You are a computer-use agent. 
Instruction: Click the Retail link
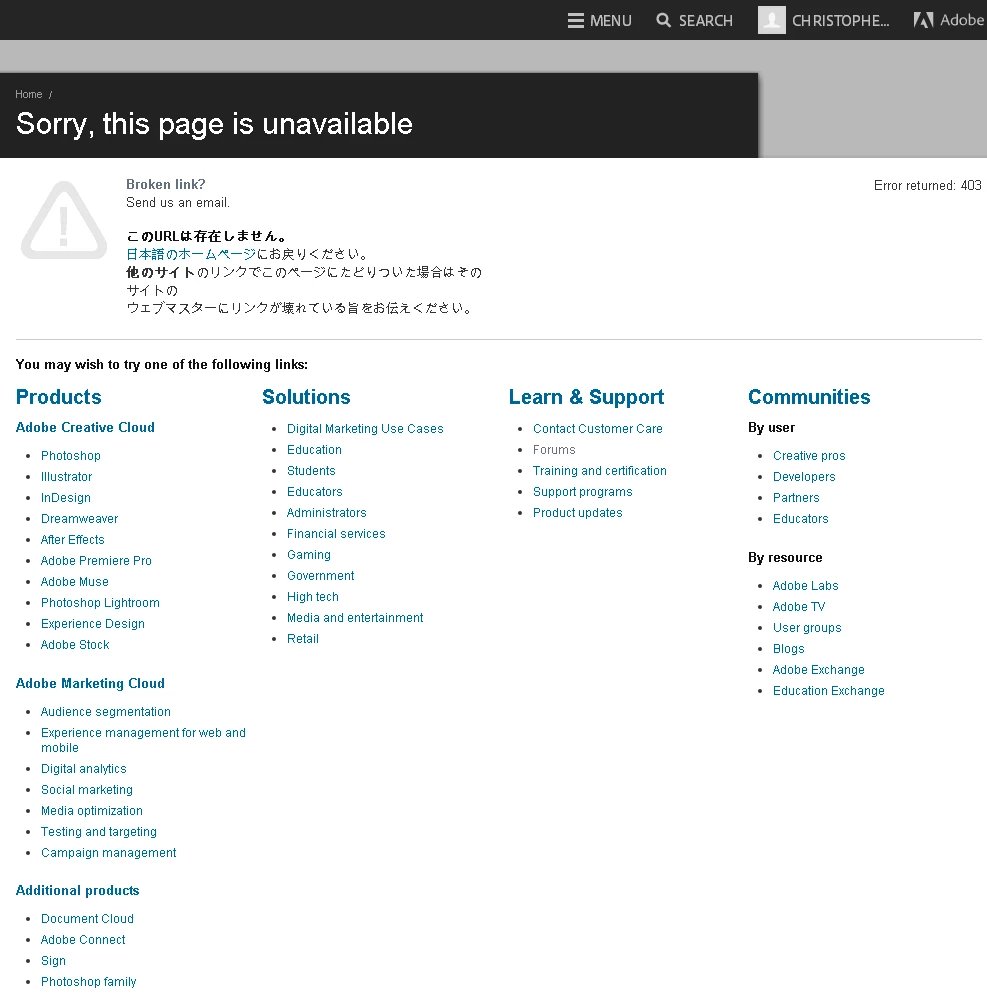(303, 638)
